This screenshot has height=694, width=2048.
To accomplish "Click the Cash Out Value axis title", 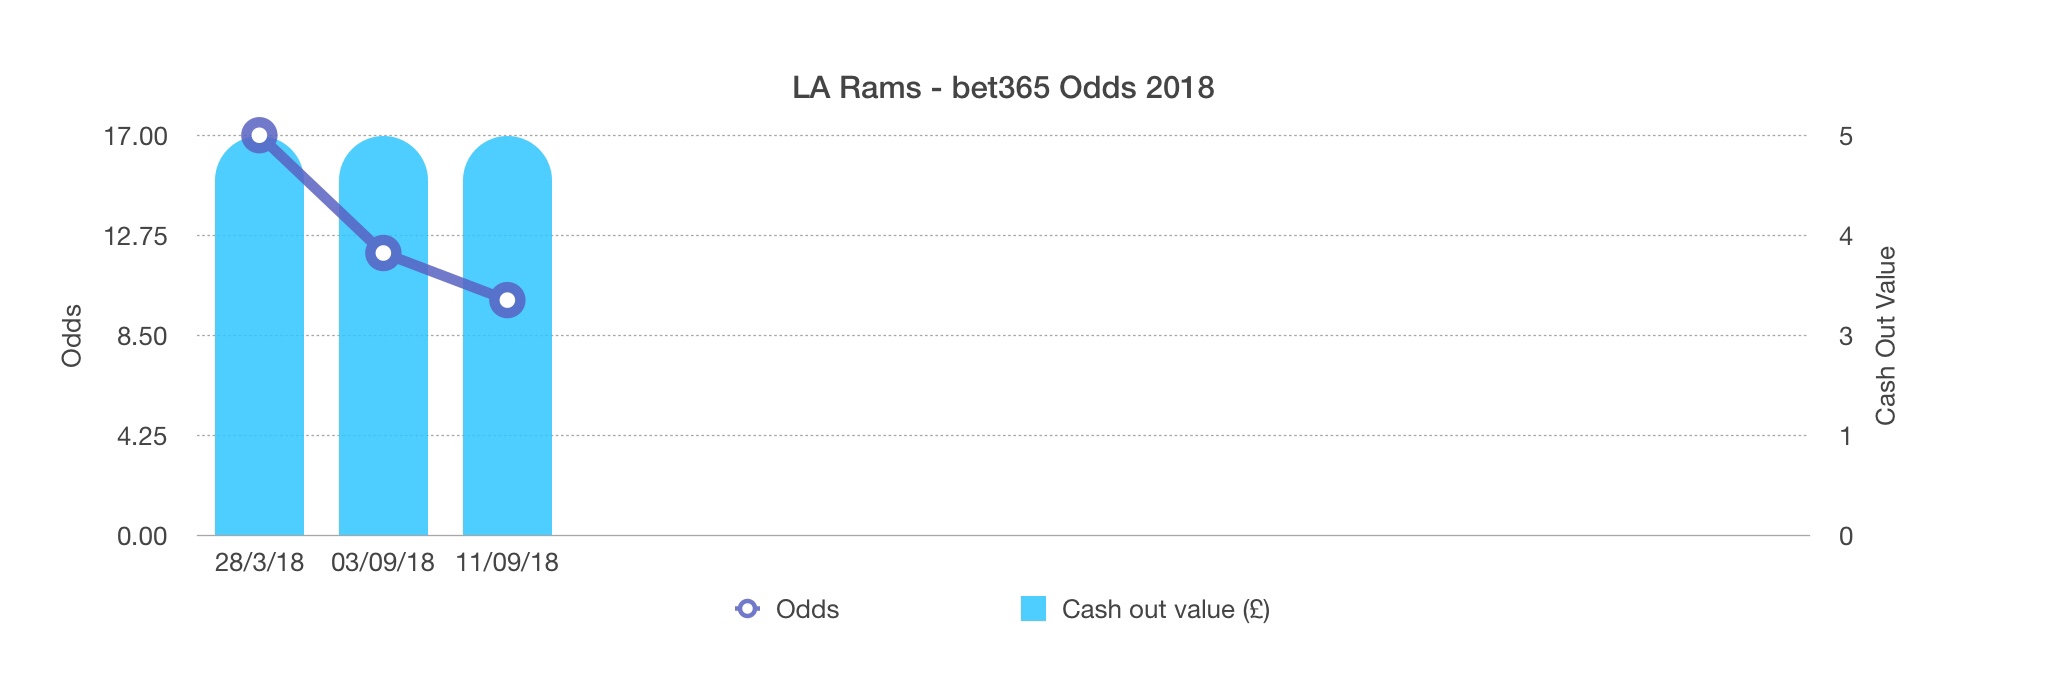I will (1885, 336).
